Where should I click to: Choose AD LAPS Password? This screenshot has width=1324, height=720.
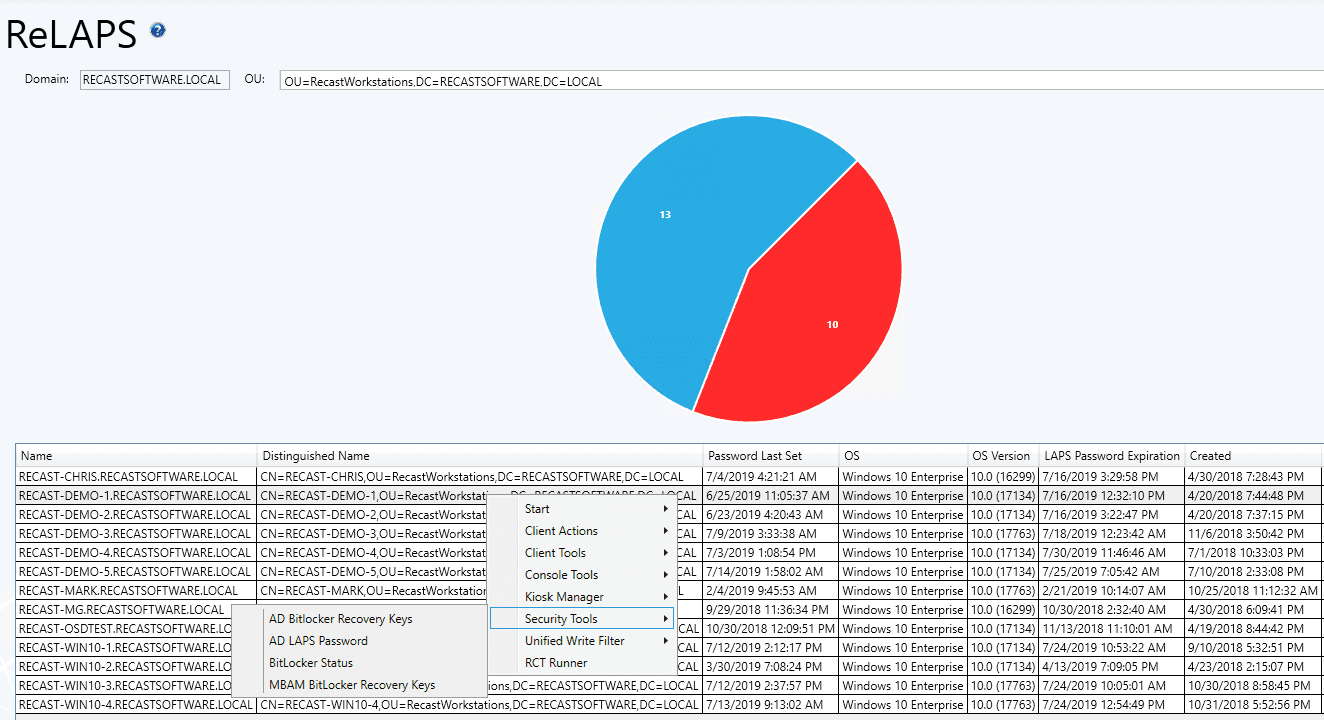pos(359,641)
